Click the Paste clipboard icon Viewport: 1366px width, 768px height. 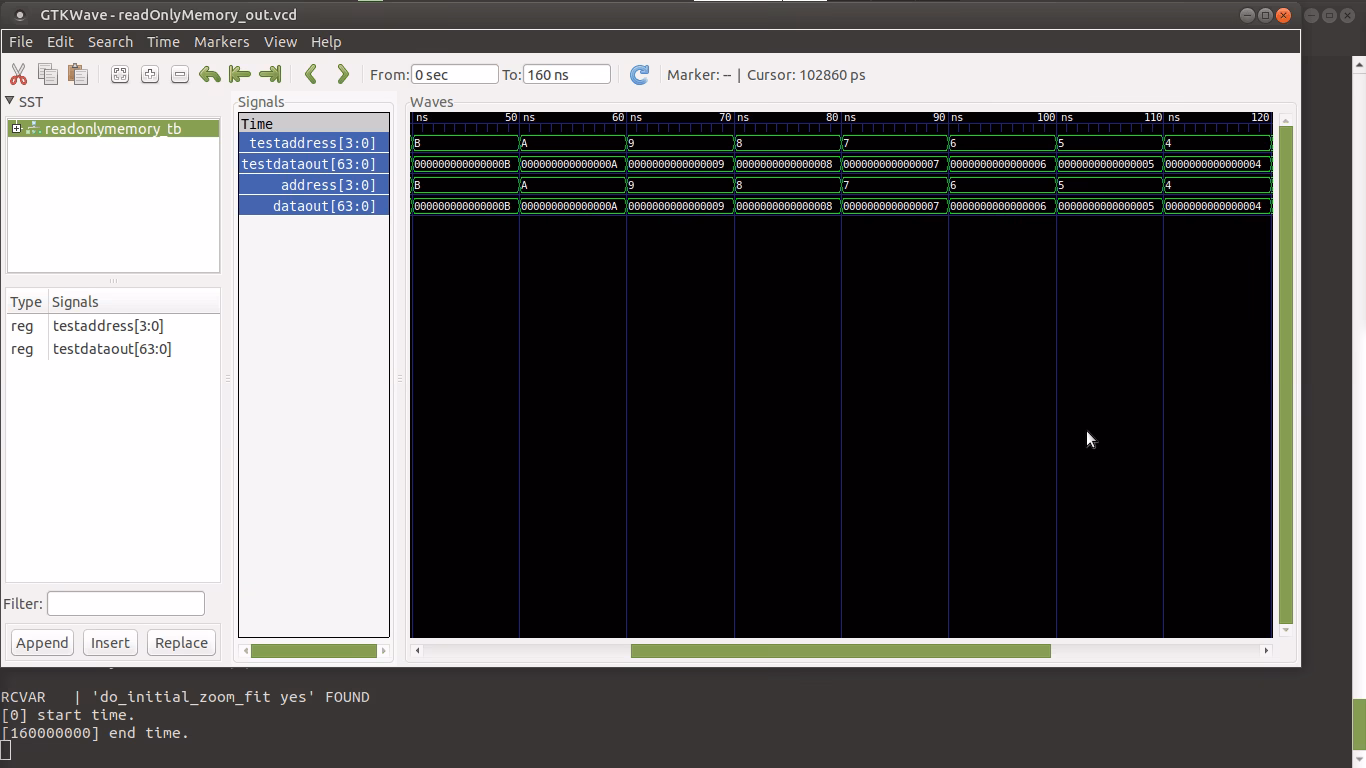click(x=77, y=74)
